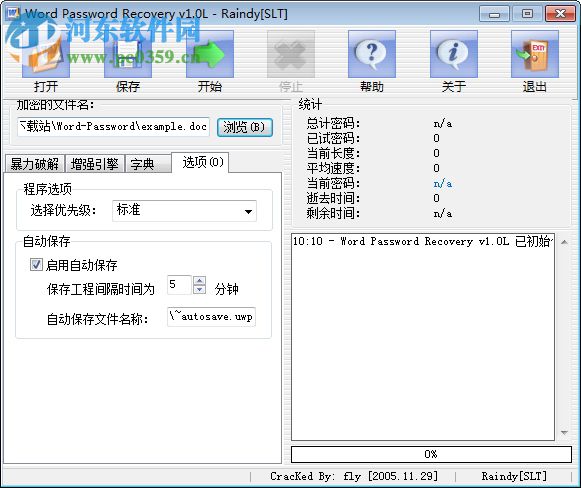Click the 当前长度 label
Viewport: 581px width, 488px height.
pyautogui.click(x=333, y=153)
